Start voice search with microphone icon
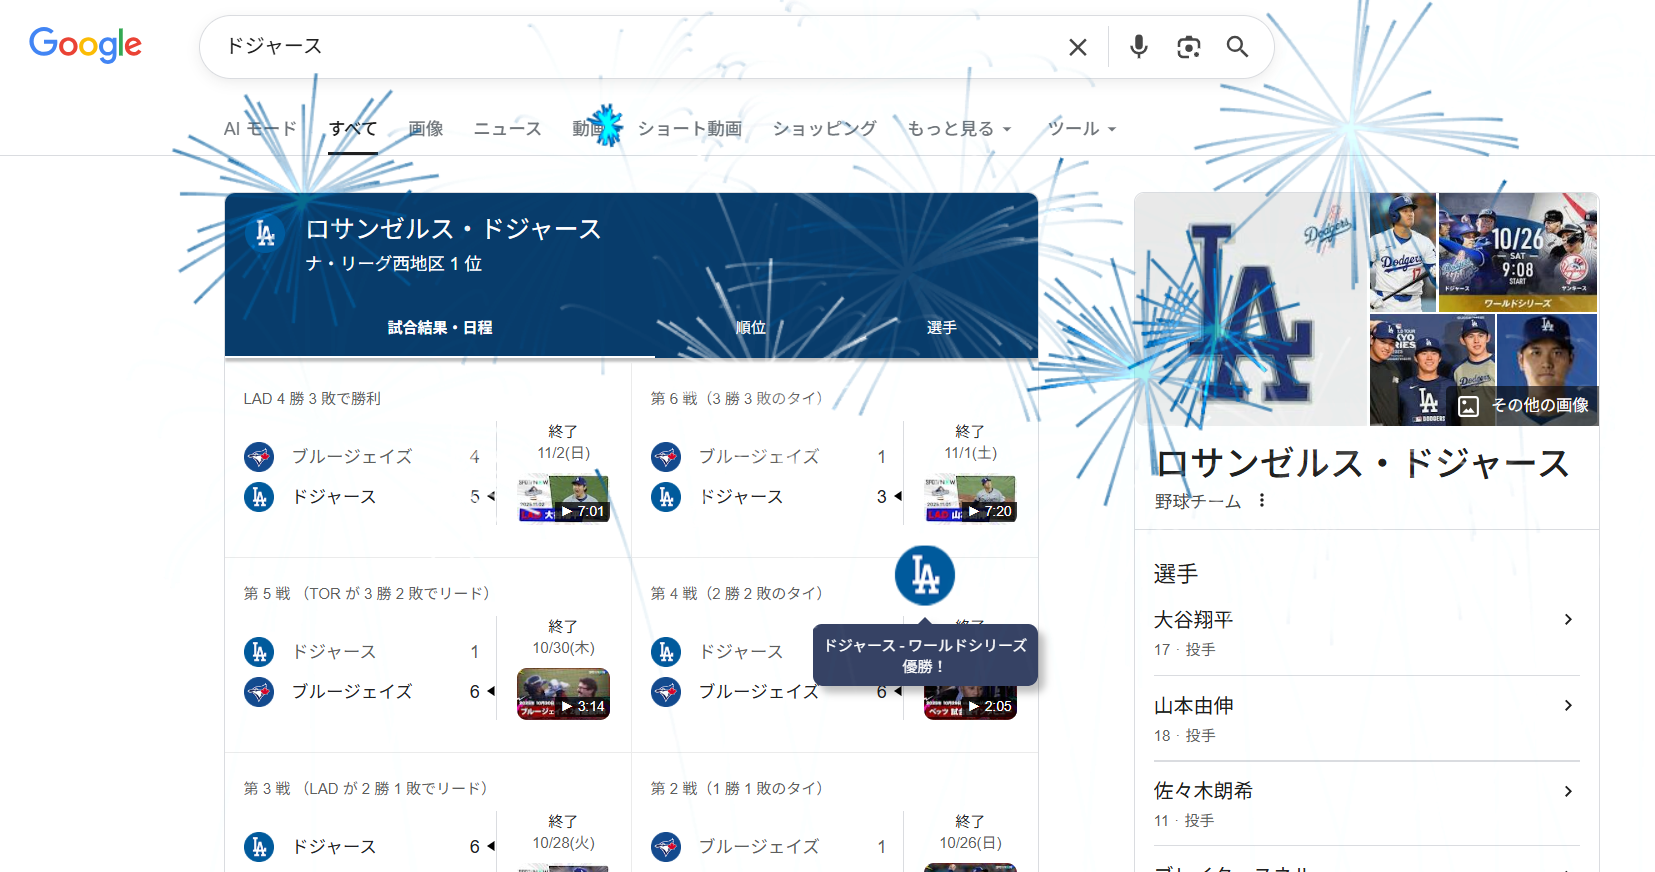Viewport: 1655px width, 872px height. click(x=1138, y=47)
